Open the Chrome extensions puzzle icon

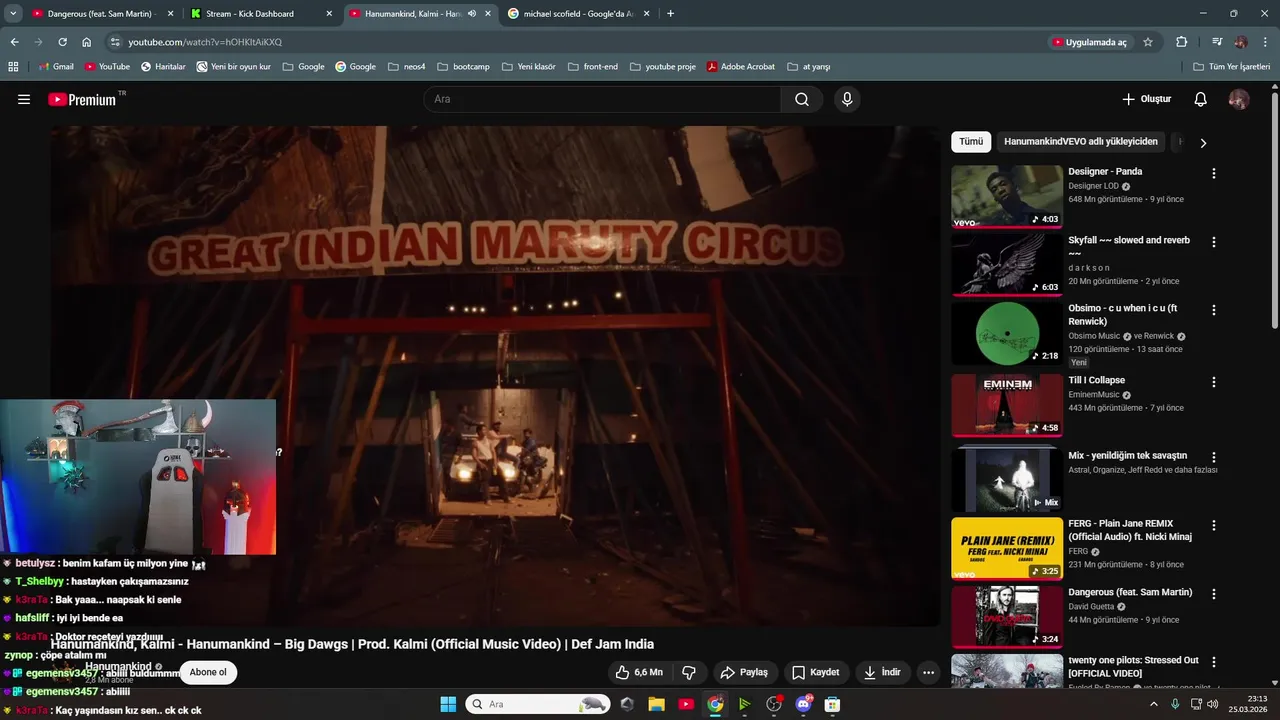coord(1181,42)
